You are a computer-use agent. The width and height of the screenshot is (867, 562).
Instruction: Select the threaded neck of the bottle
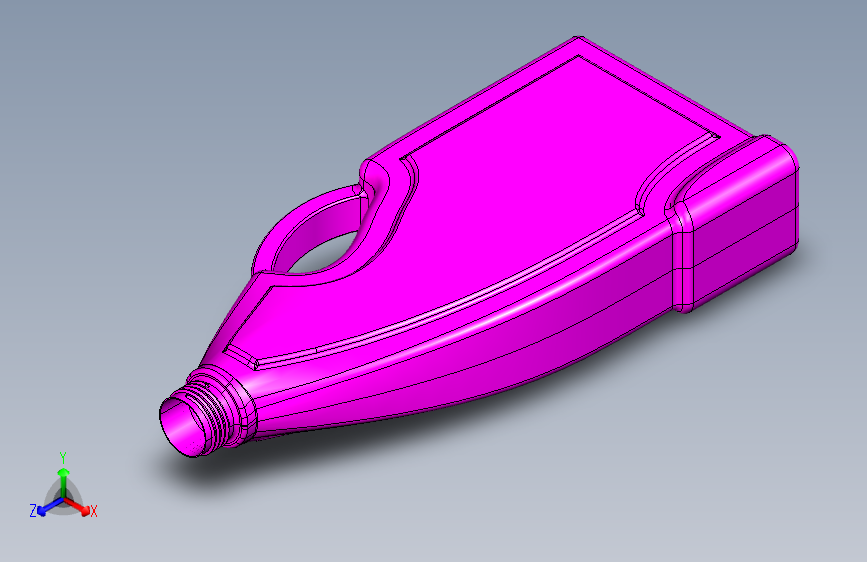coord(207,412)
